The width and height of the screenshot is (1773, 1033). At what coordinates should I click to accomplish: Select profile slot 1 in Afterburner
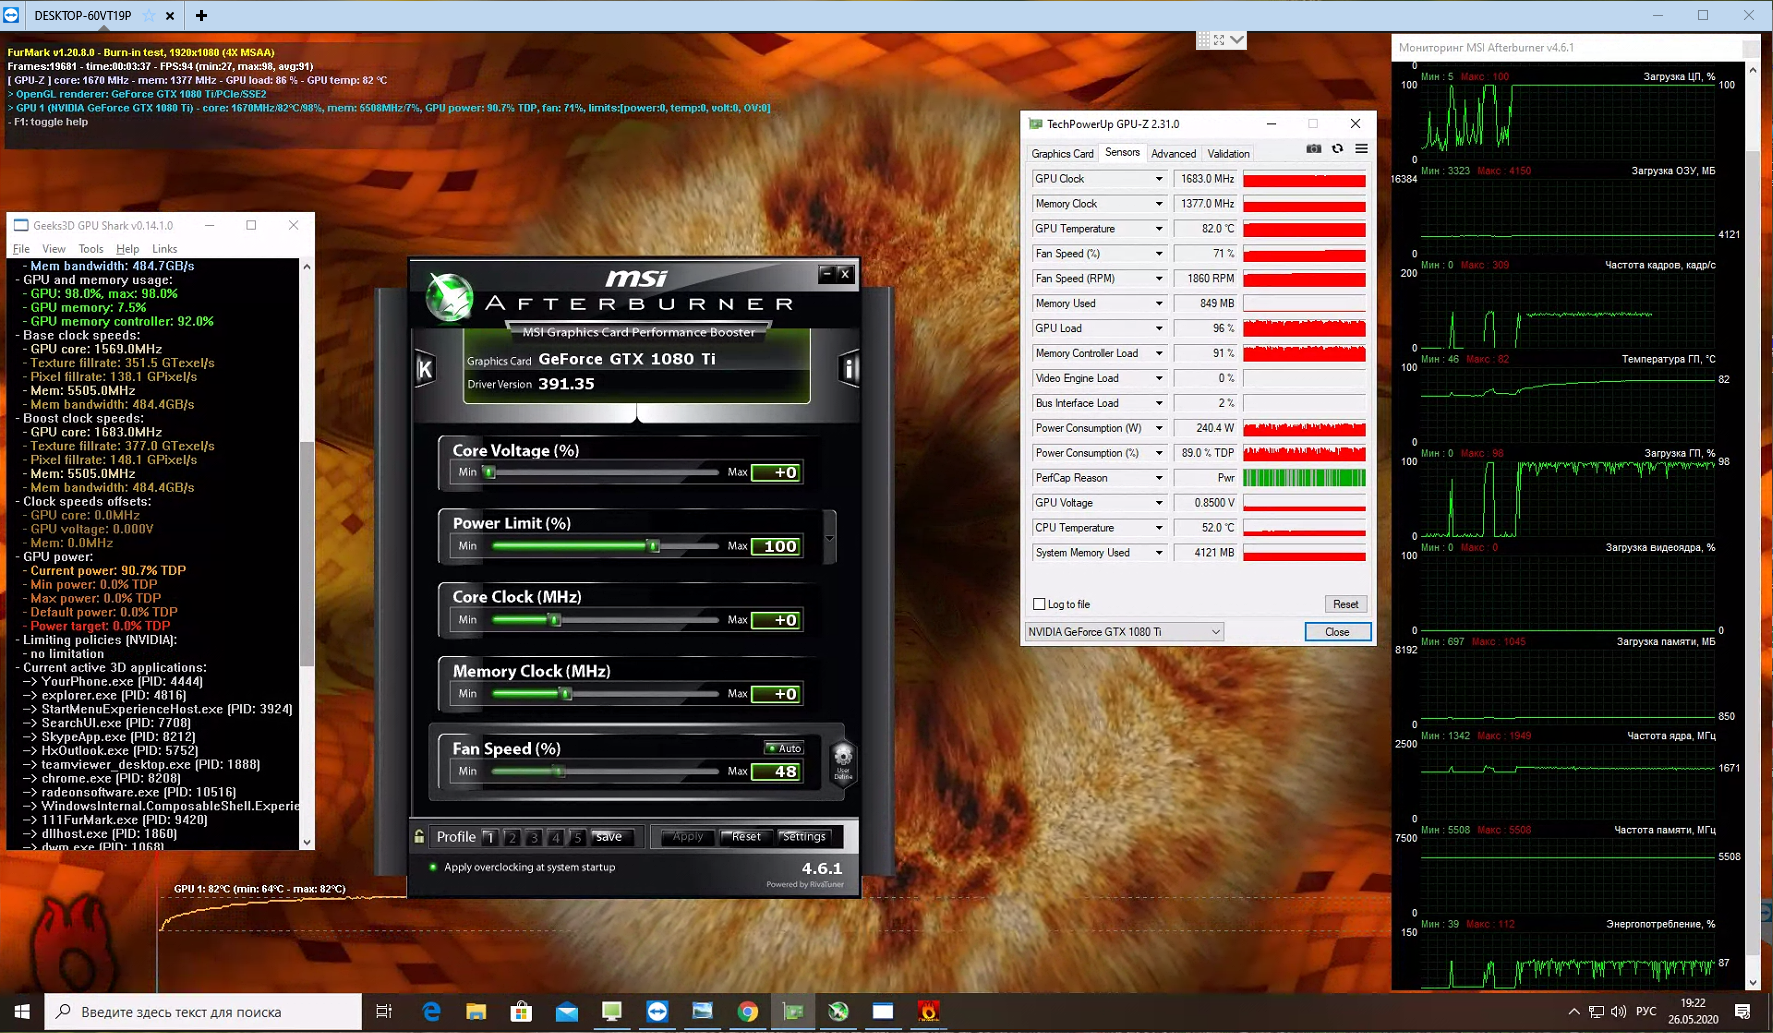(x=490, y=837)
